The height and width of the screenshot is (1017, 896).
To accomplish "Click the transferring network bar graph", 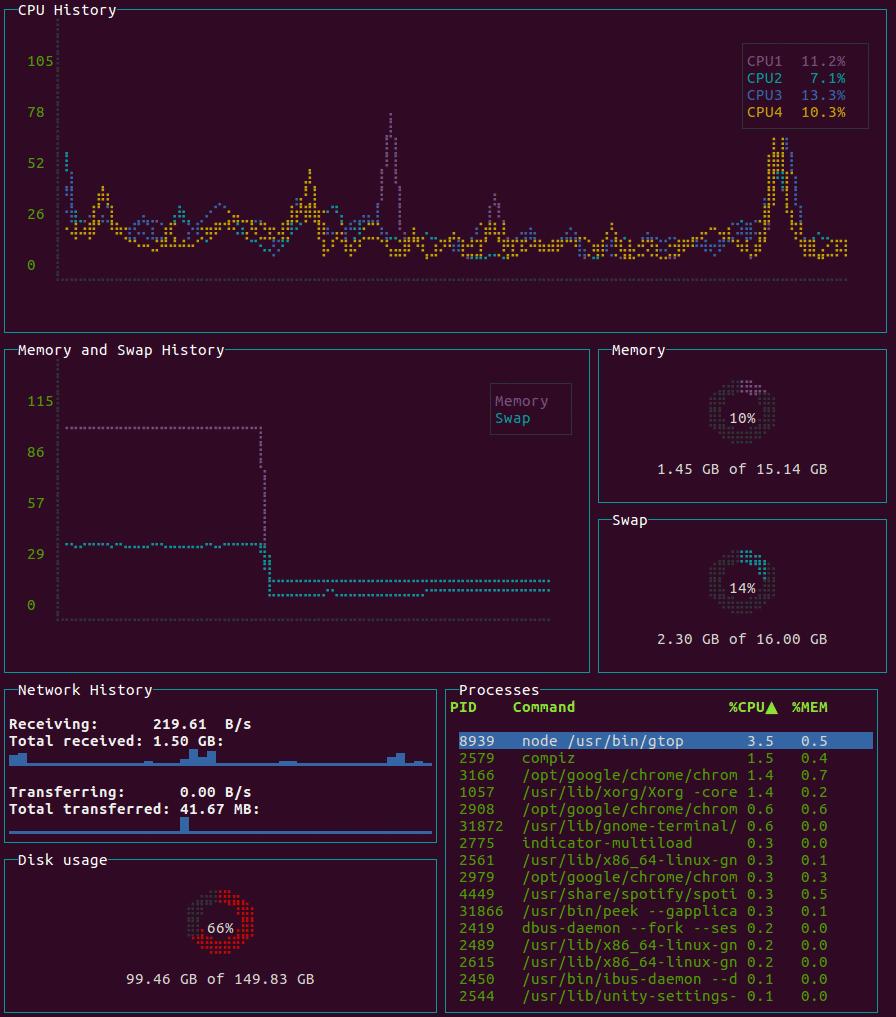I will pyautogui.click(x=220, y=825).
